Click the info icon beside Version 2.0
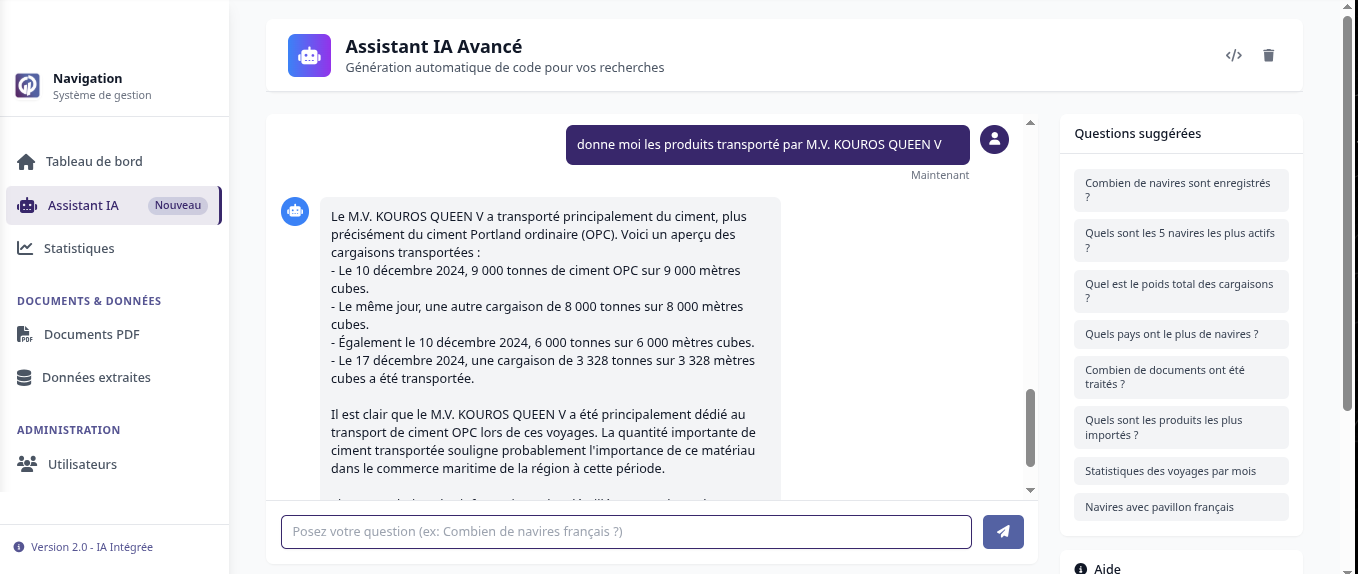Screen dimensions: 1358x574 [x=19, y=547]
